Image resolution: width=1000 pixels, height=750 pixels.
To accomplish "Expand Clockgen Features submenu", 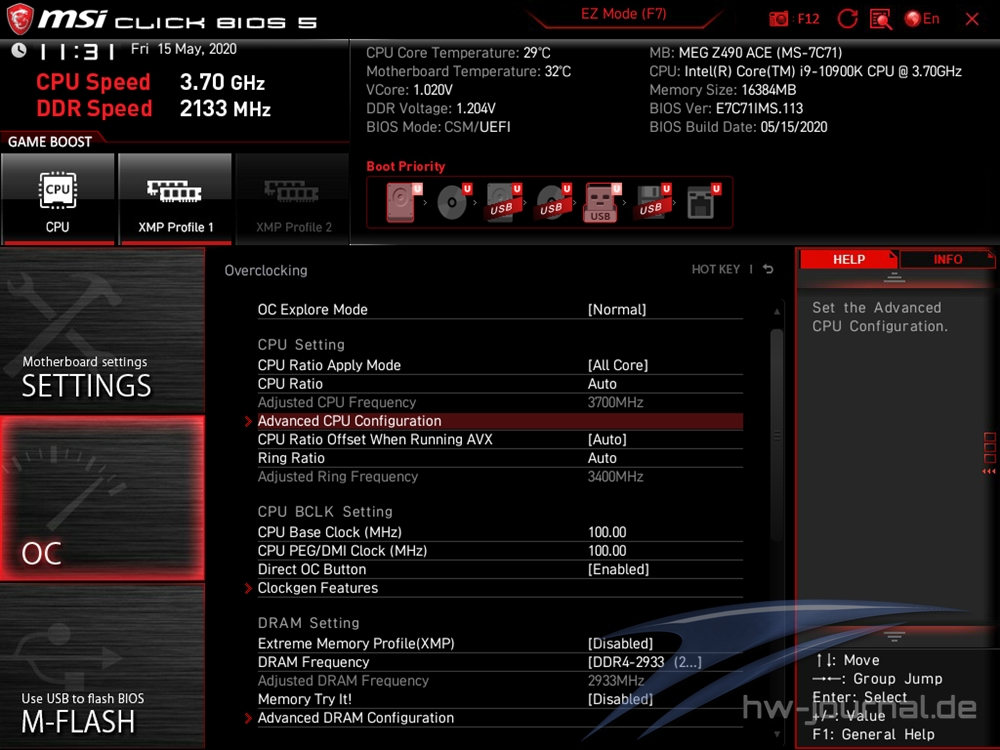I will pos(500,588).
